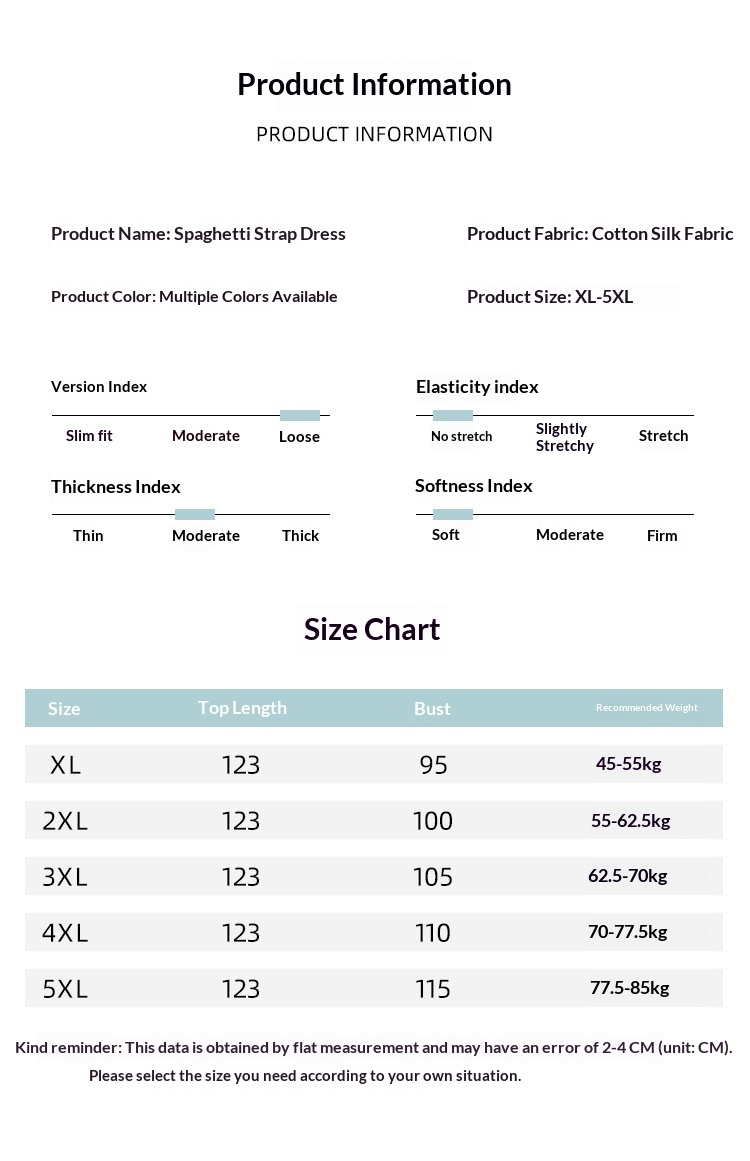The width and height of the screenshot is (750, 1161).
Task: Click the Product Fabric Cotton Silk text
Action: 600,234
